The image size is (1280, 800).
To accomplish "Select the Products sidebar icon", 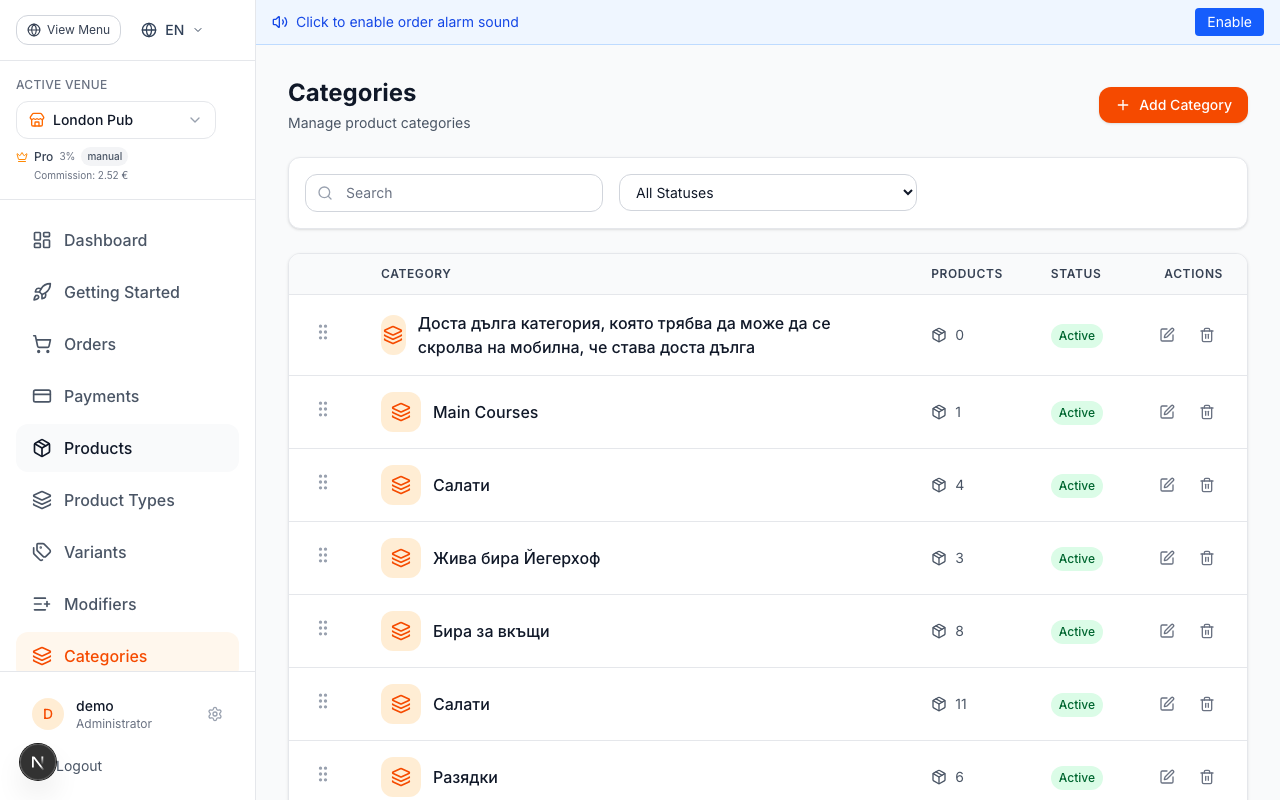I will (41, 448).
